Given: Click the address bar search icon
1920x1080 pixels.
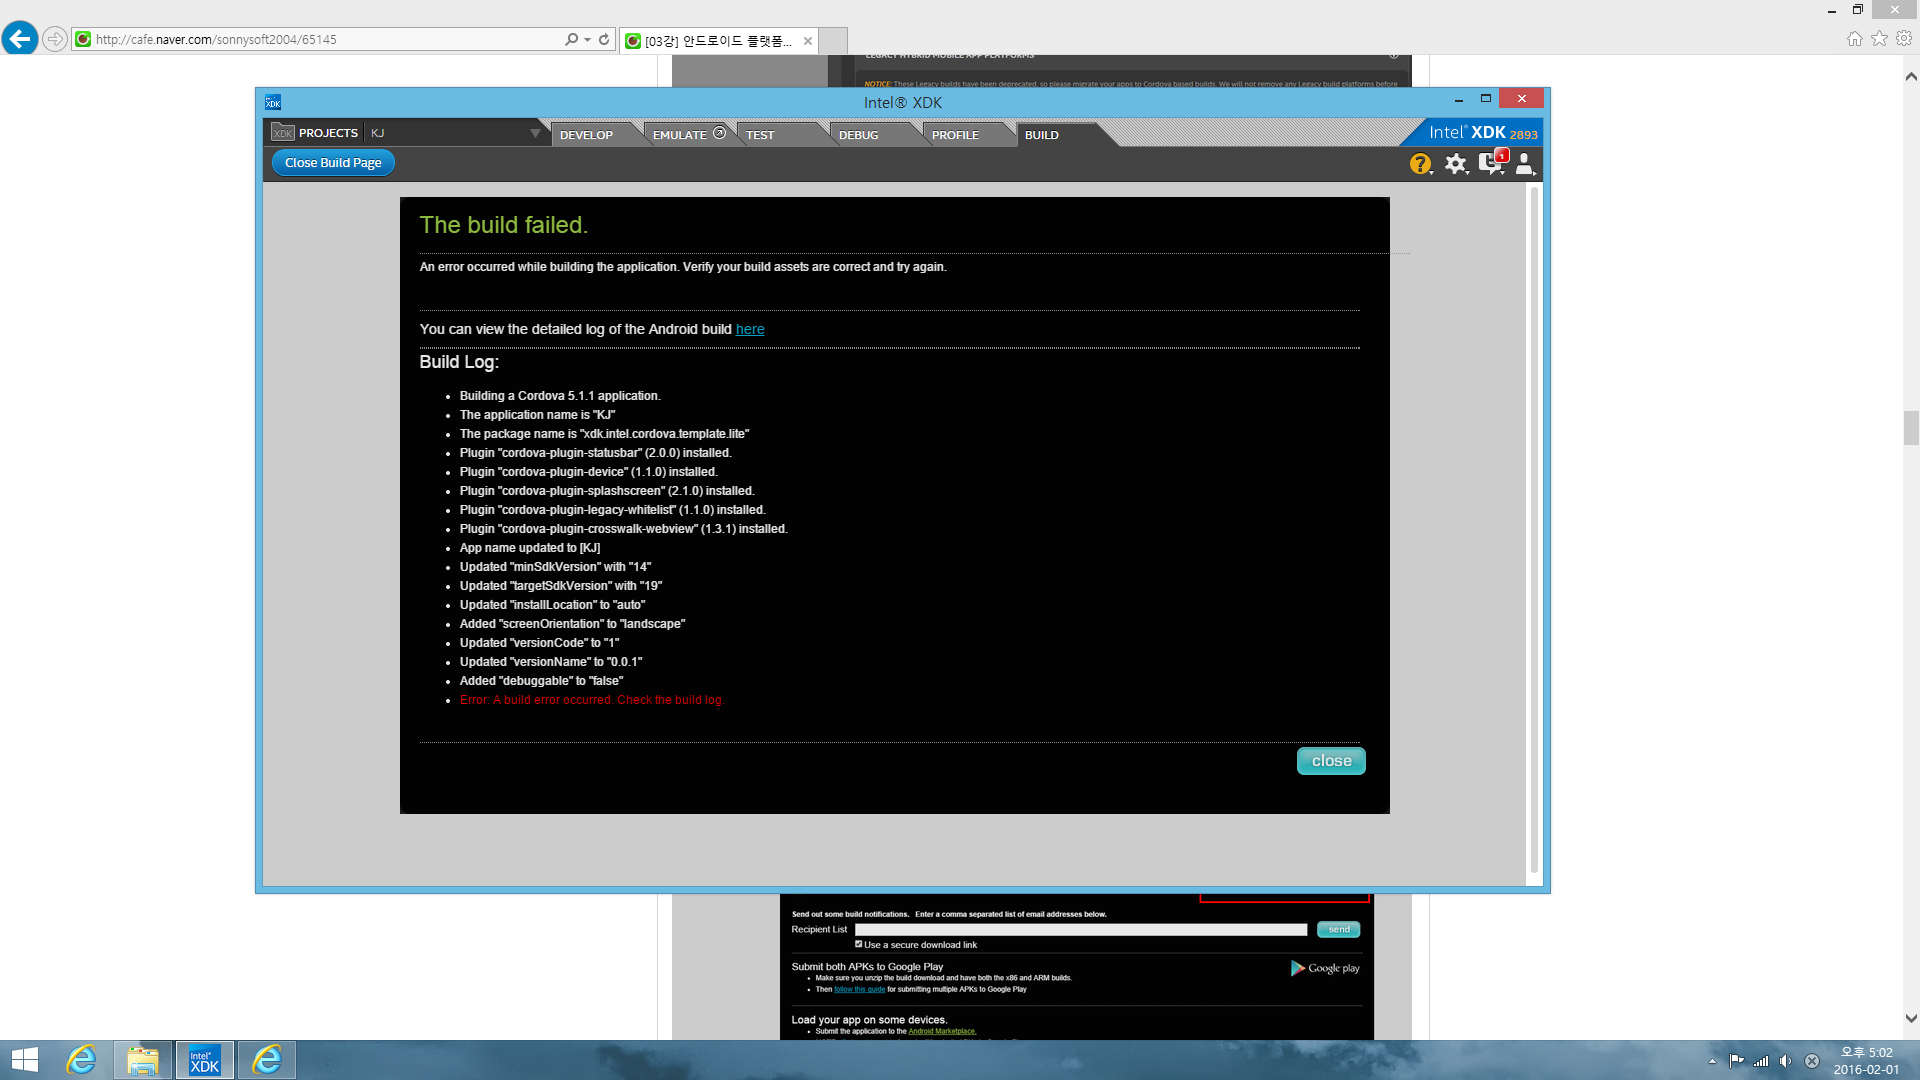Looking at the screenshot, I should pyautogui.click(x=571, y=39).
